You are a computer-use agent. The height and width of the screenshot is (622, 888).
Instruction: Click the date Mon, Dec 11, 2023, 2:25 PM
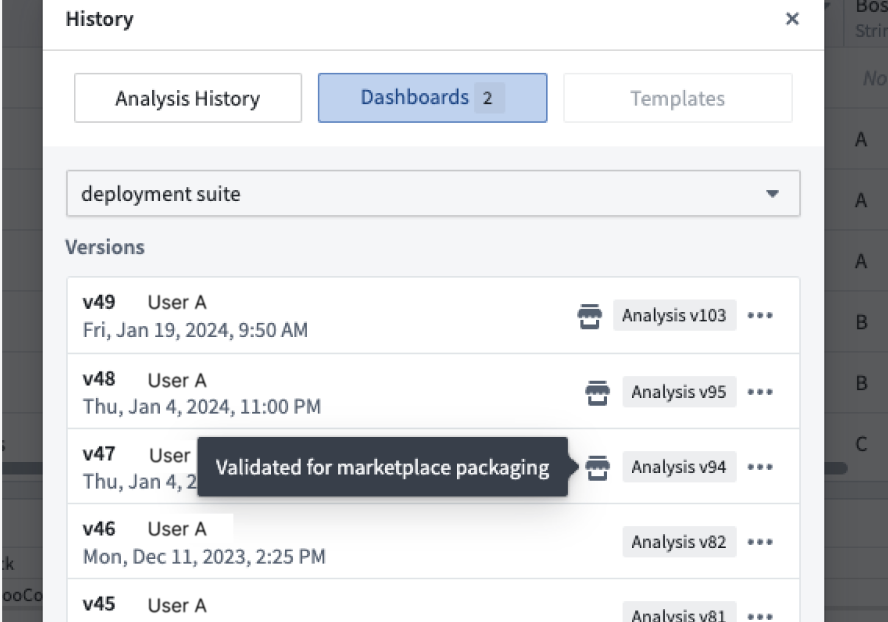(204, 556)
